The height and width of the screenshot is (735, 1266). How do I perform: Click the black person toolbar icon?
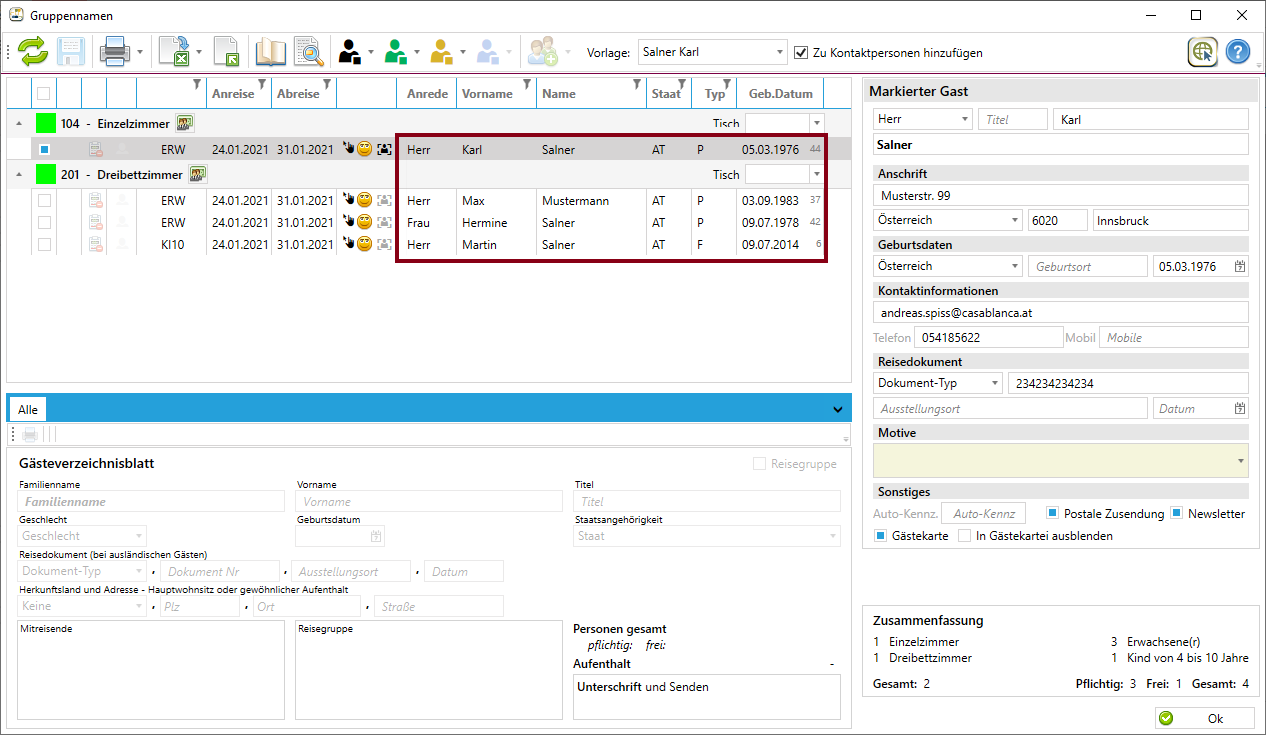pos(349,52)
